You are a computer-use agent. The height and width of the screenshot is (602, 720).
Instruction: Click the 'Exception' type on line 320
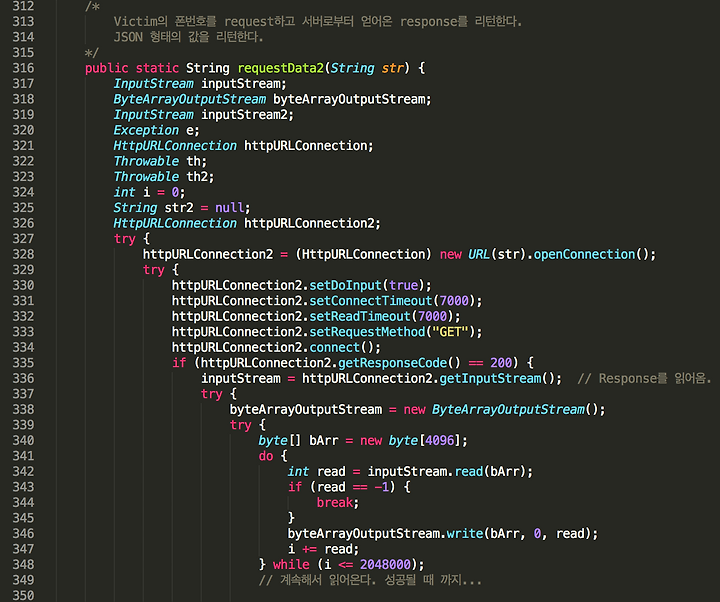(146, 130)
